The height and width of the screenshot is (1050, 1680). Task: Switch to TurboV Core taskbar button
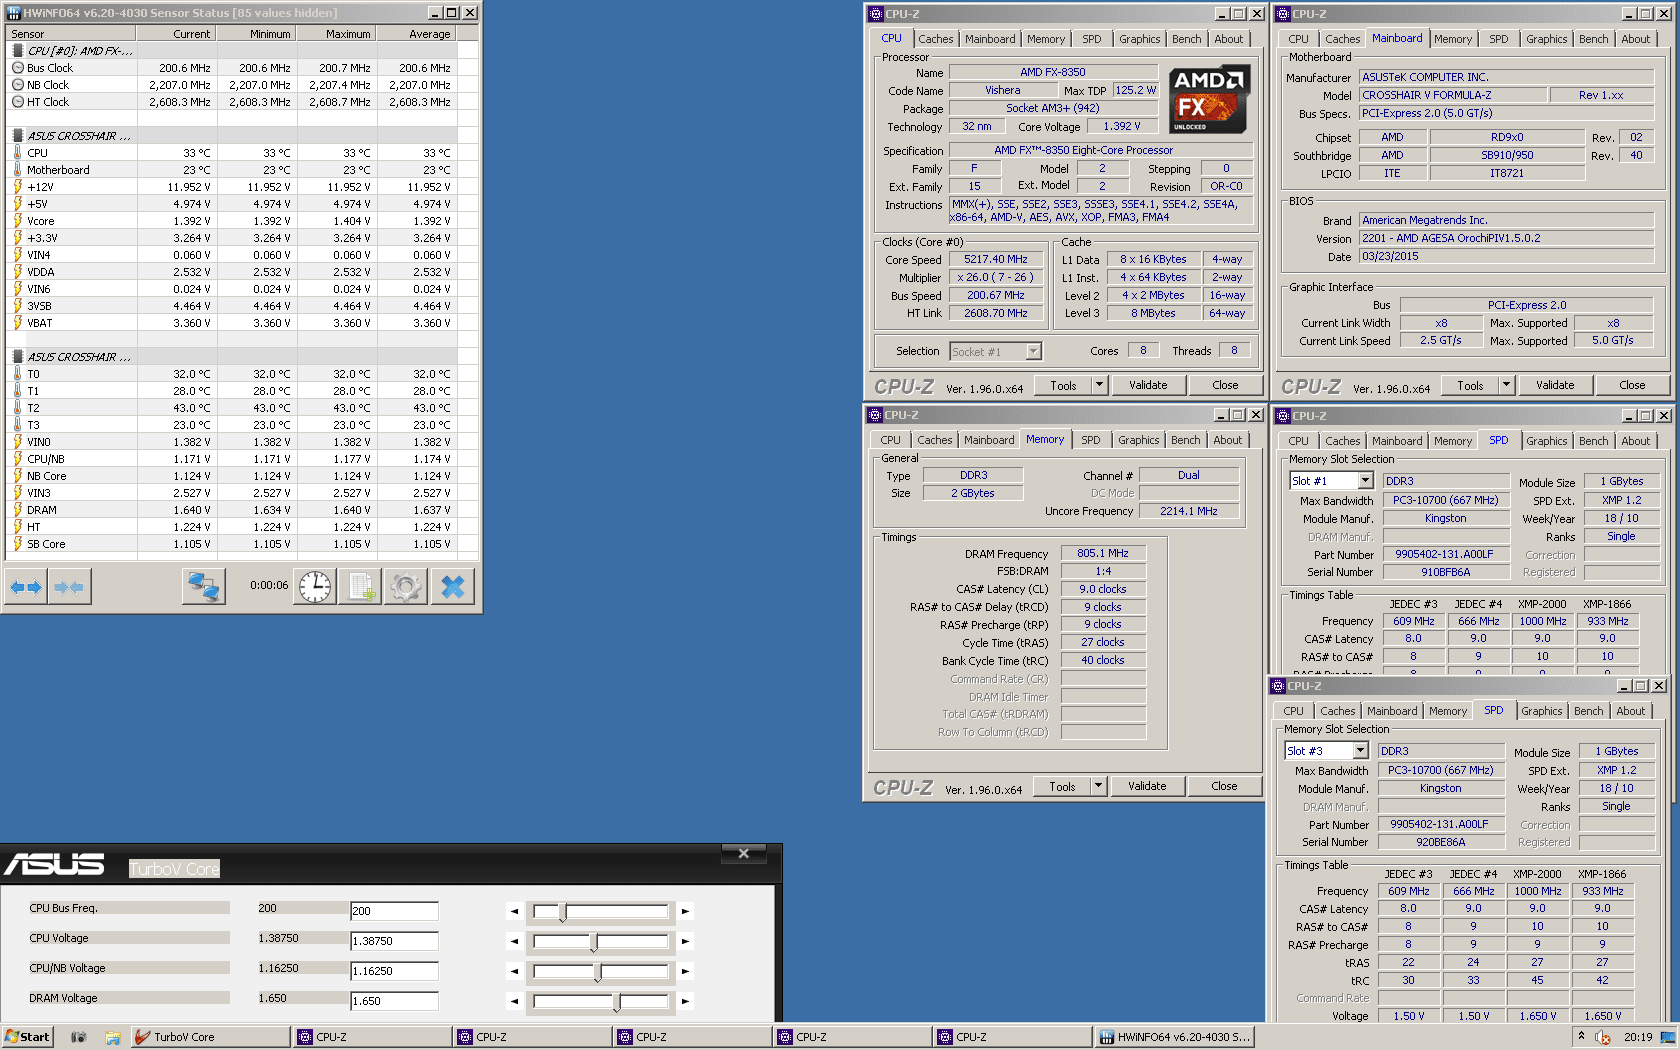210,1037
